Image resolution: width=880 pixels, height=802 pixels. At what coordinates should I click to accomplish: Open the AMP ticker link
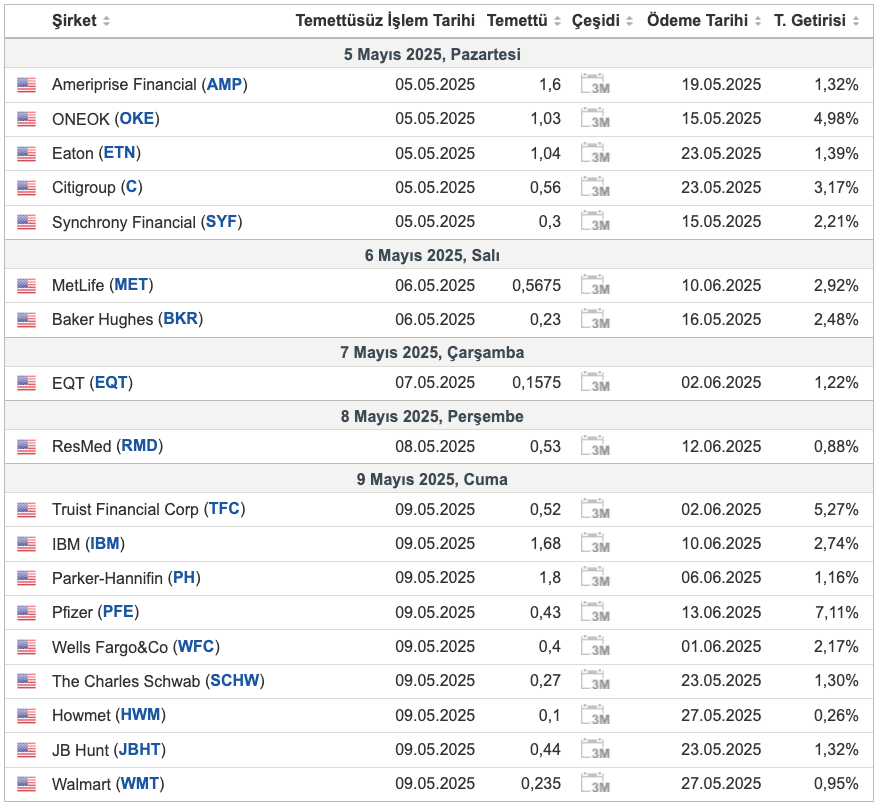pyautogui.click(x=224, y=84)
